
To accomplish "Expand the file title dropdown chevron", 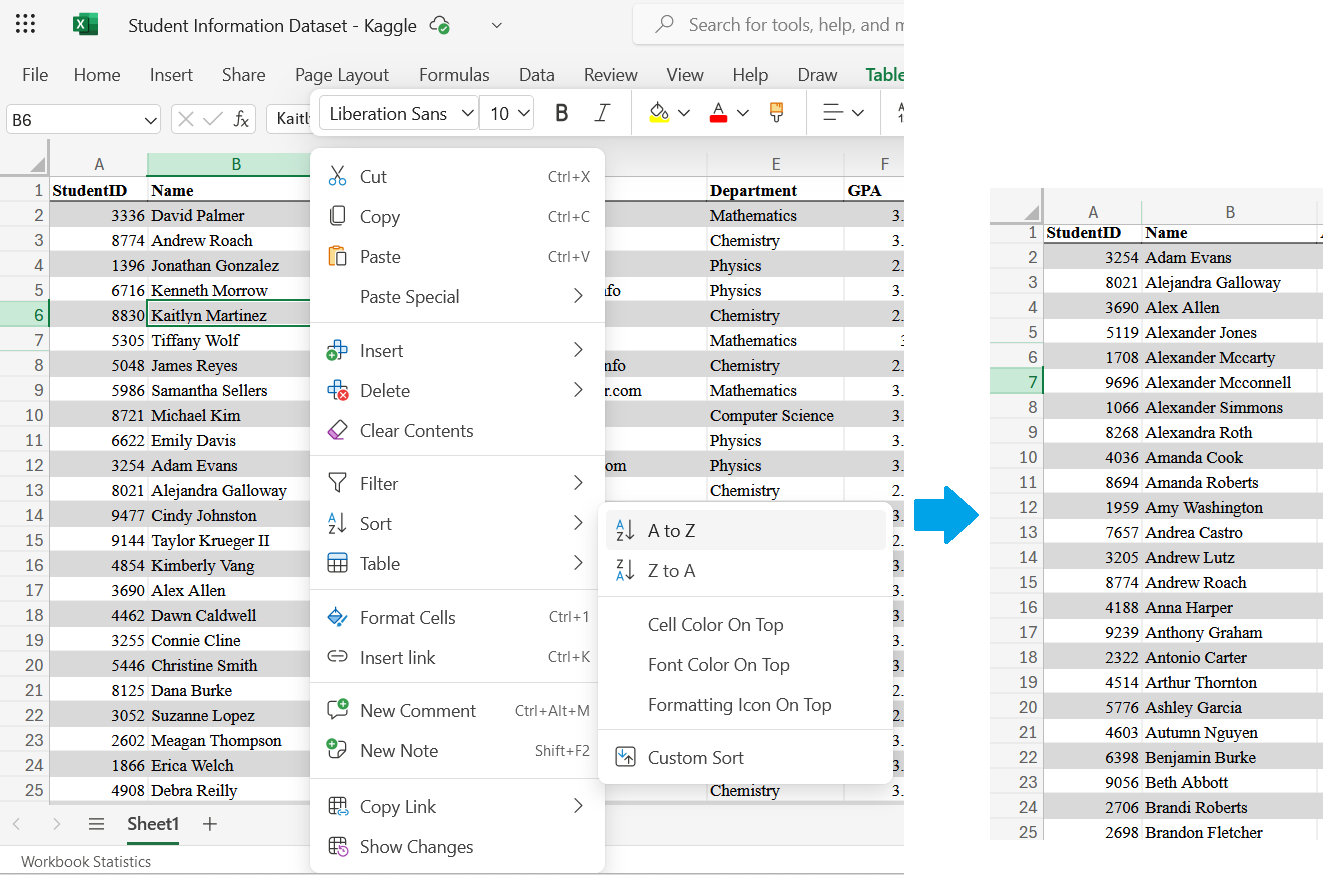I will coord(497,25).
